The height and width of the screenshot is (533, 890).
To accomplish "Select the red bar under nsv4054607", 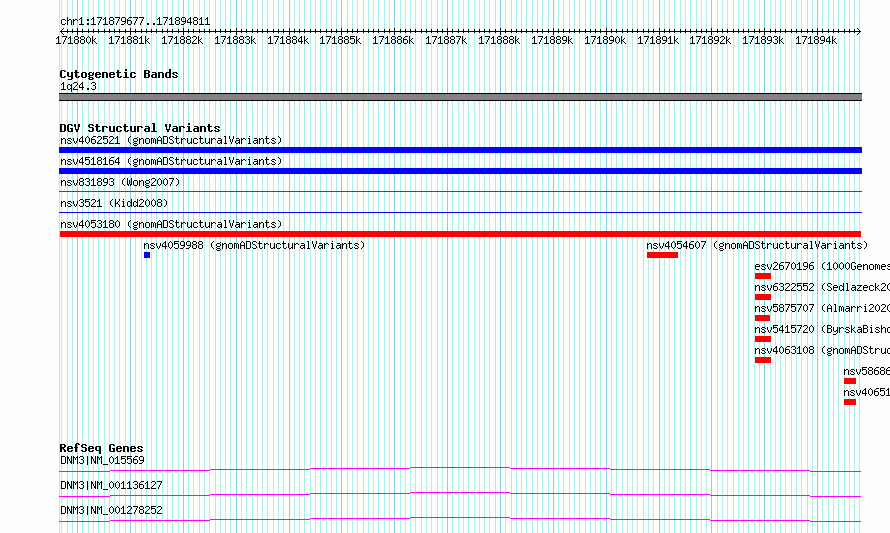I will tap(662, 255).
